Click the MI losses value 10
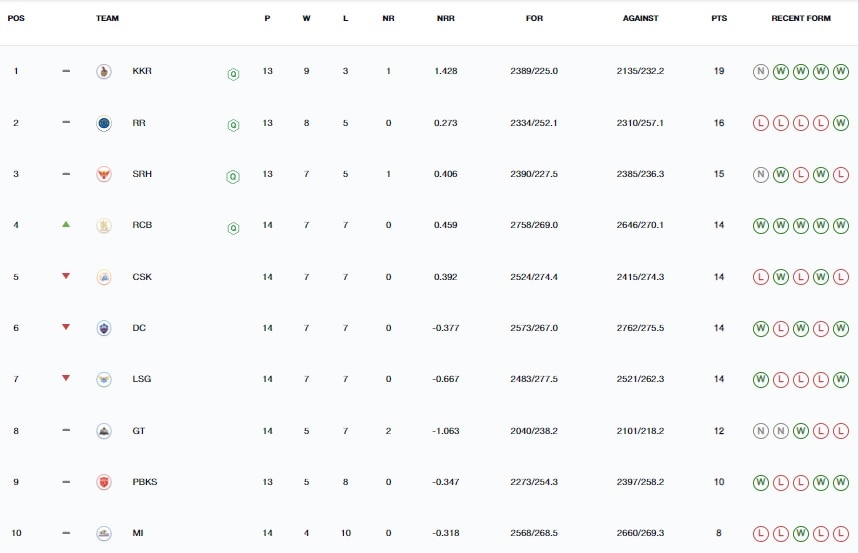 (x=346, y=533)
